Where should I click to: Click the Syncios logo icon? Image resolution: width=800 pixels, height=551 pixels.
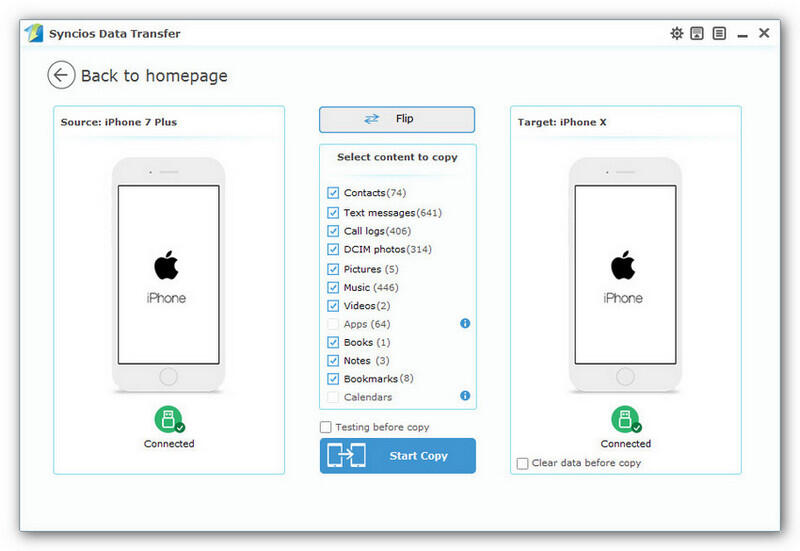(x=34, y=33)
